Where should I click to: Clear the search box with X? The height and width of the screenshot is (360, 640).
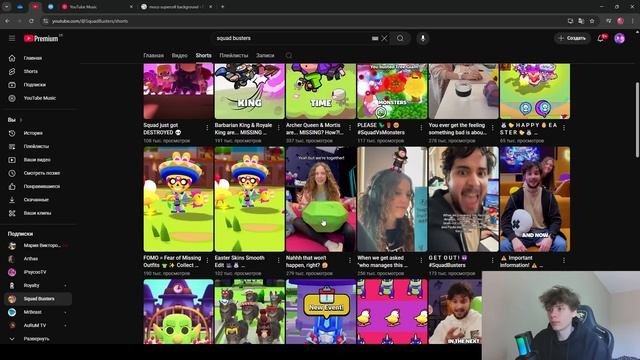point(384,38)
